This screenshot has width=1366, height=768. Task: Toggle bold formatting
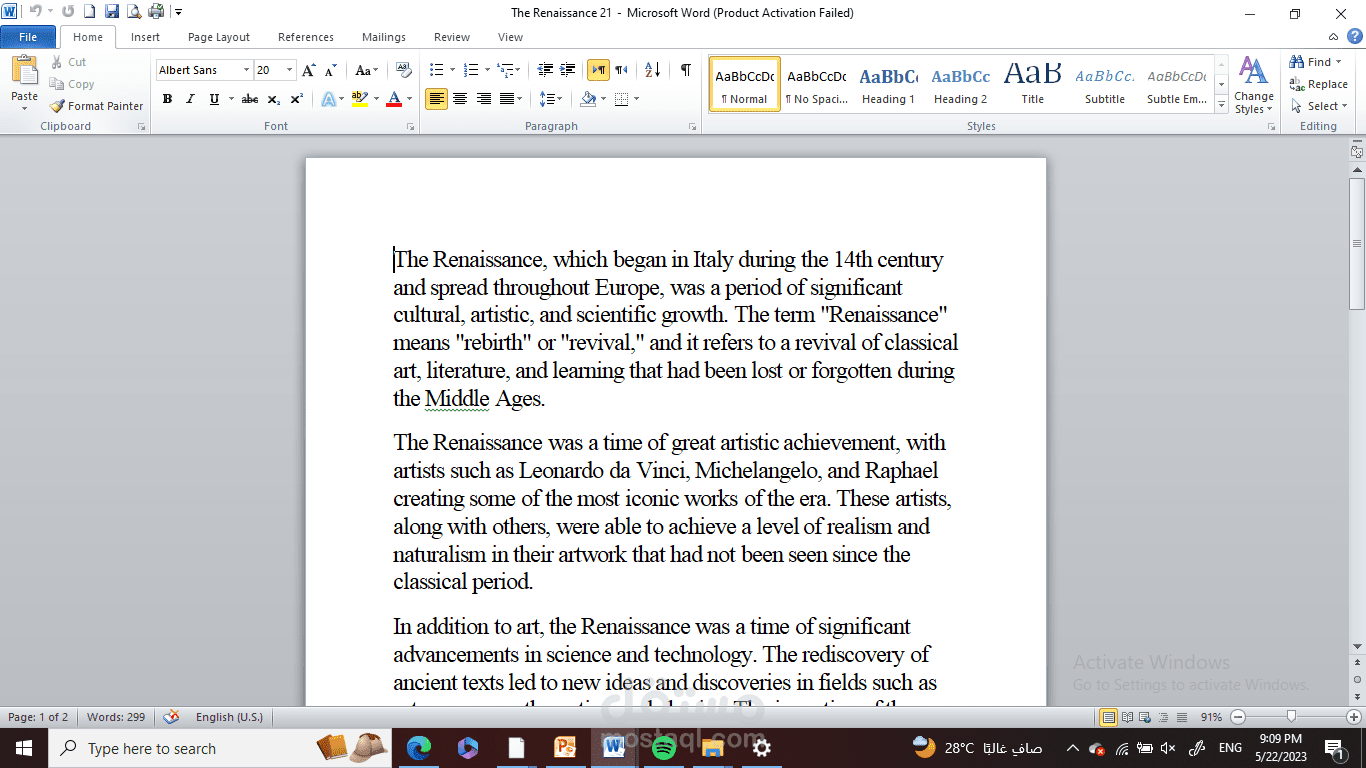(x=167, y=98)
